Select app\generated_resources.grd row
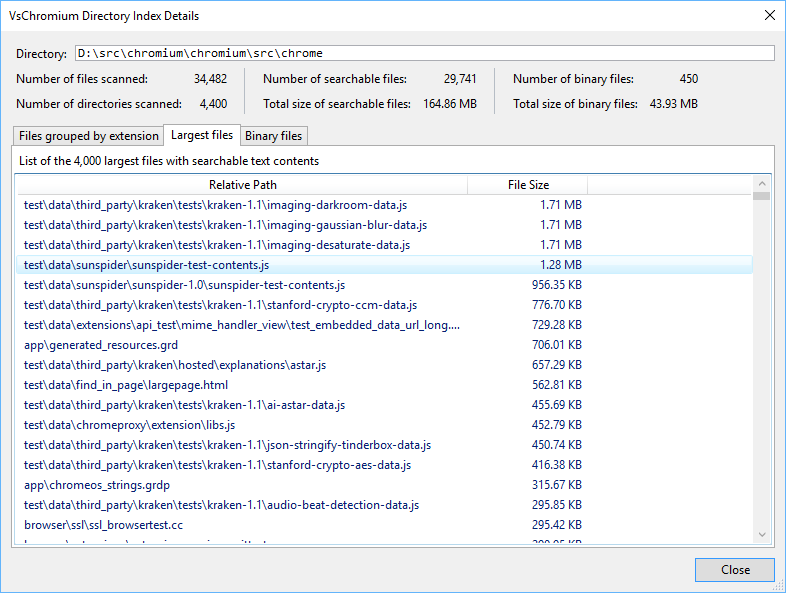786x593 pixels. (x=385, y=345)
